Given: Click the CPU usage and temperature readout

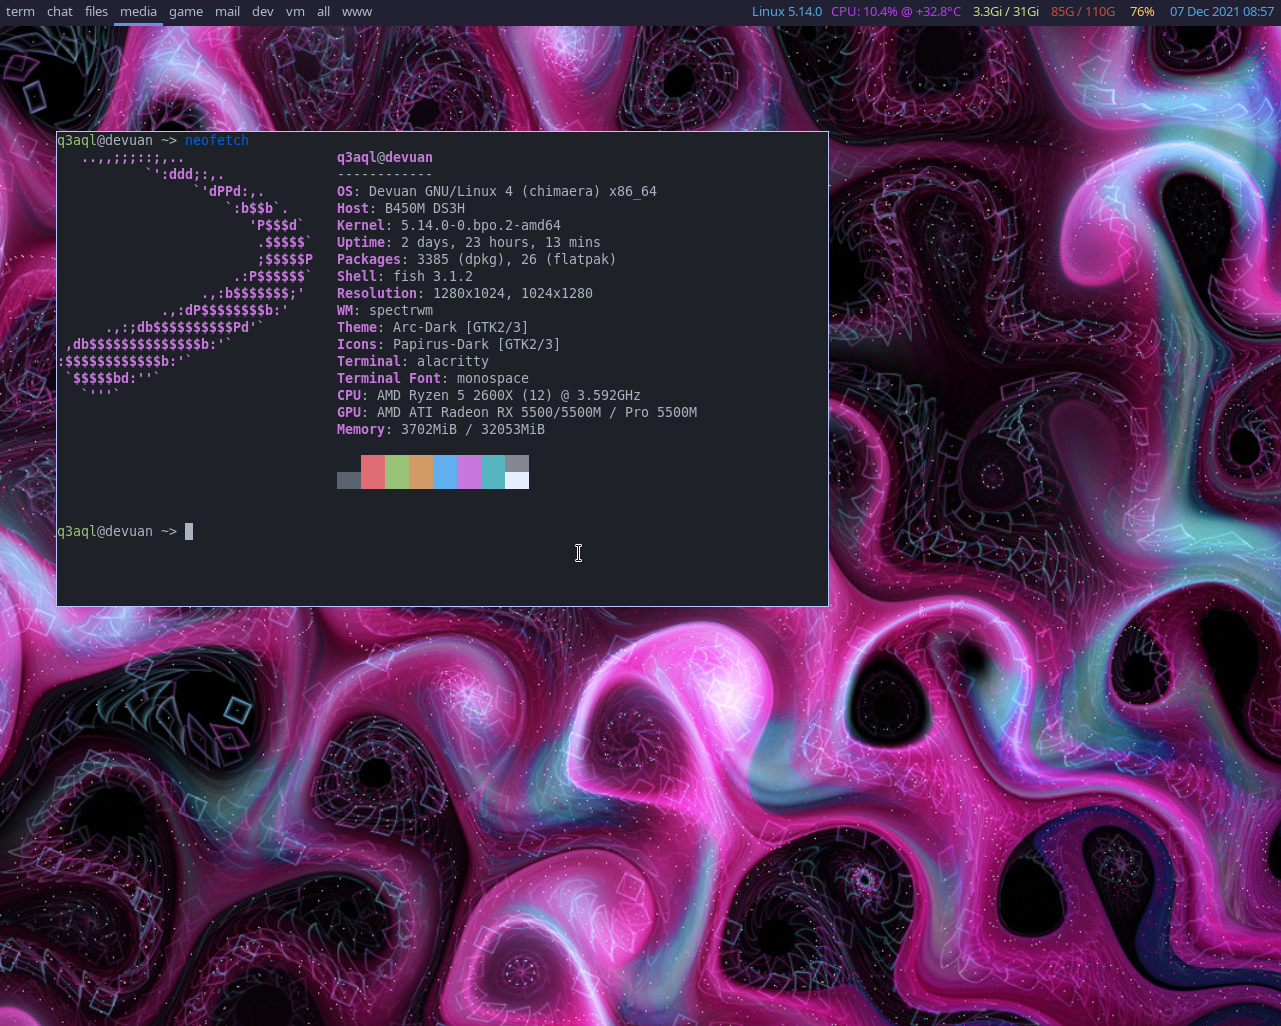Looking at the screenshot, I should pos(896,12).
